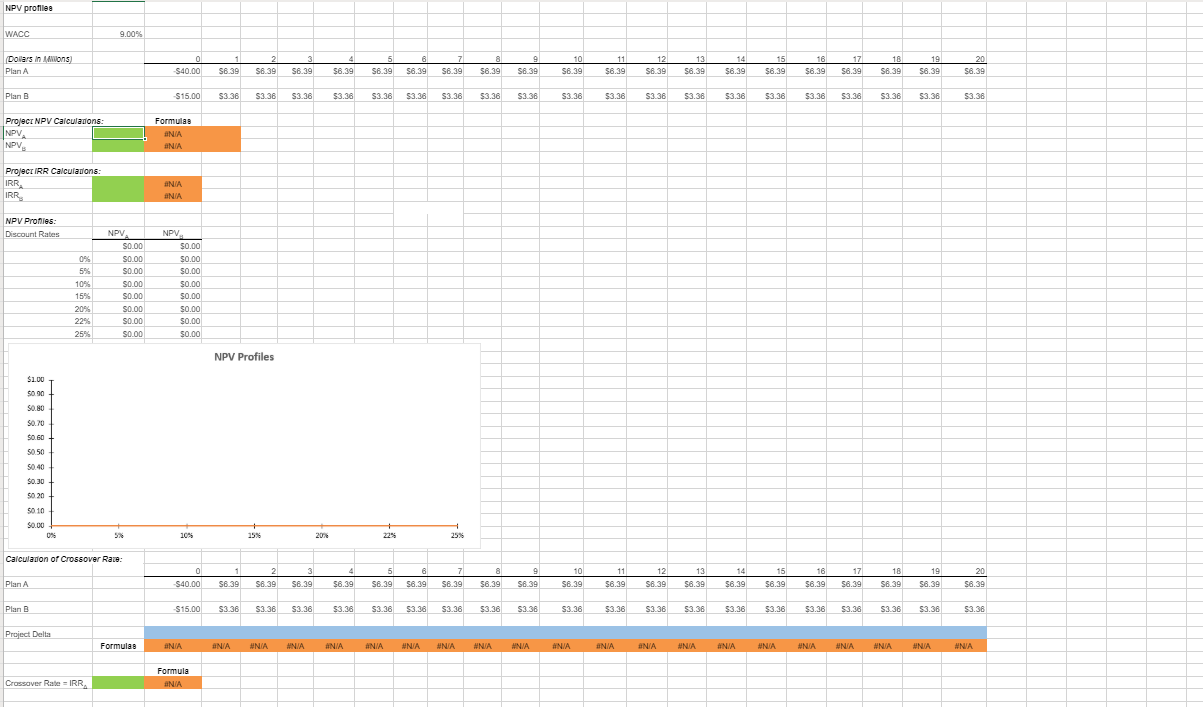Select Plan B's year 1 $3.36 cell in the crossover section
This screenshot has width=1203, height=707.
(x=222, y=609)
